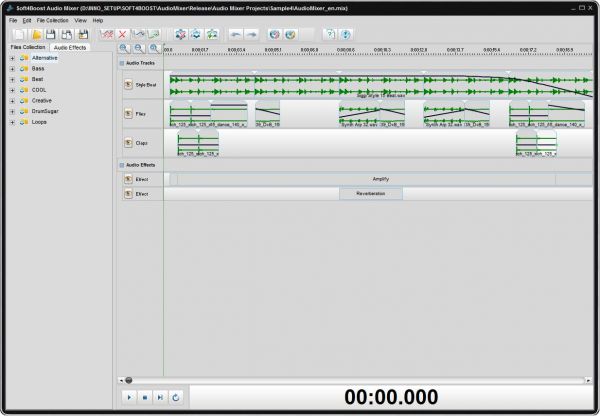Click the second globe icon in the toolbar
Image resolution: width=600 pixels, height=416 pixels.
pyautogui.click(x=290, y=34)
